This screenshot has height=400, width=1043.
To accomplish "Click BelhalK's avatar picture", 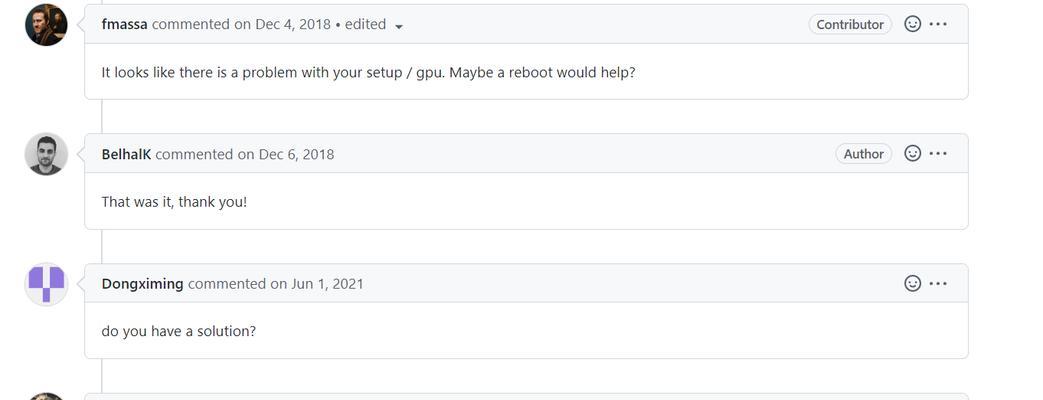I will tap(47, 154).
